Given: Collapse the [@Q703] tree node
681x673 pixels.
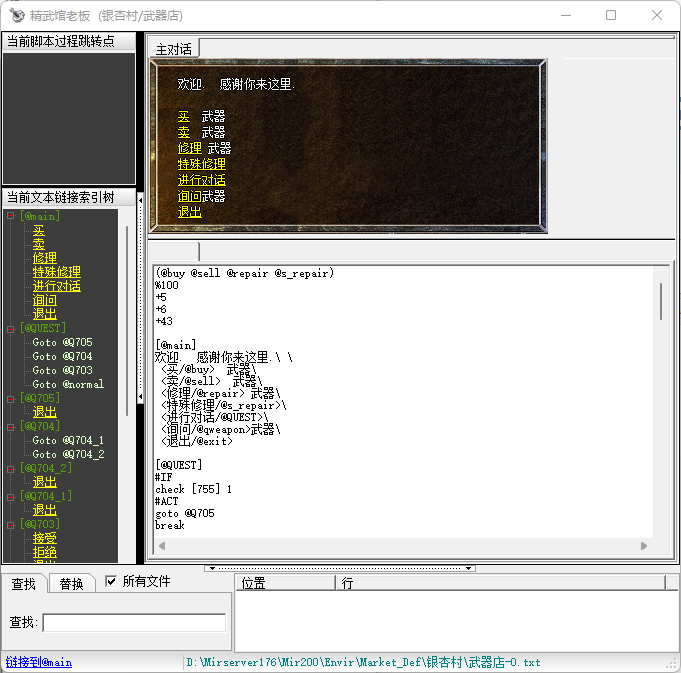Looking at the screenshot, I should tap(11, 525).
